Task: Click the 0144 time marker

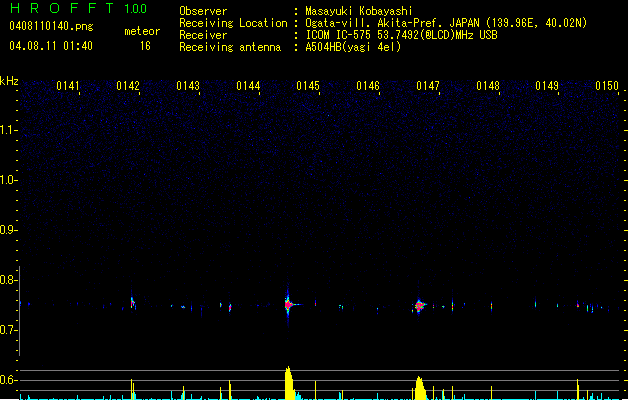Action: [248, 86]
